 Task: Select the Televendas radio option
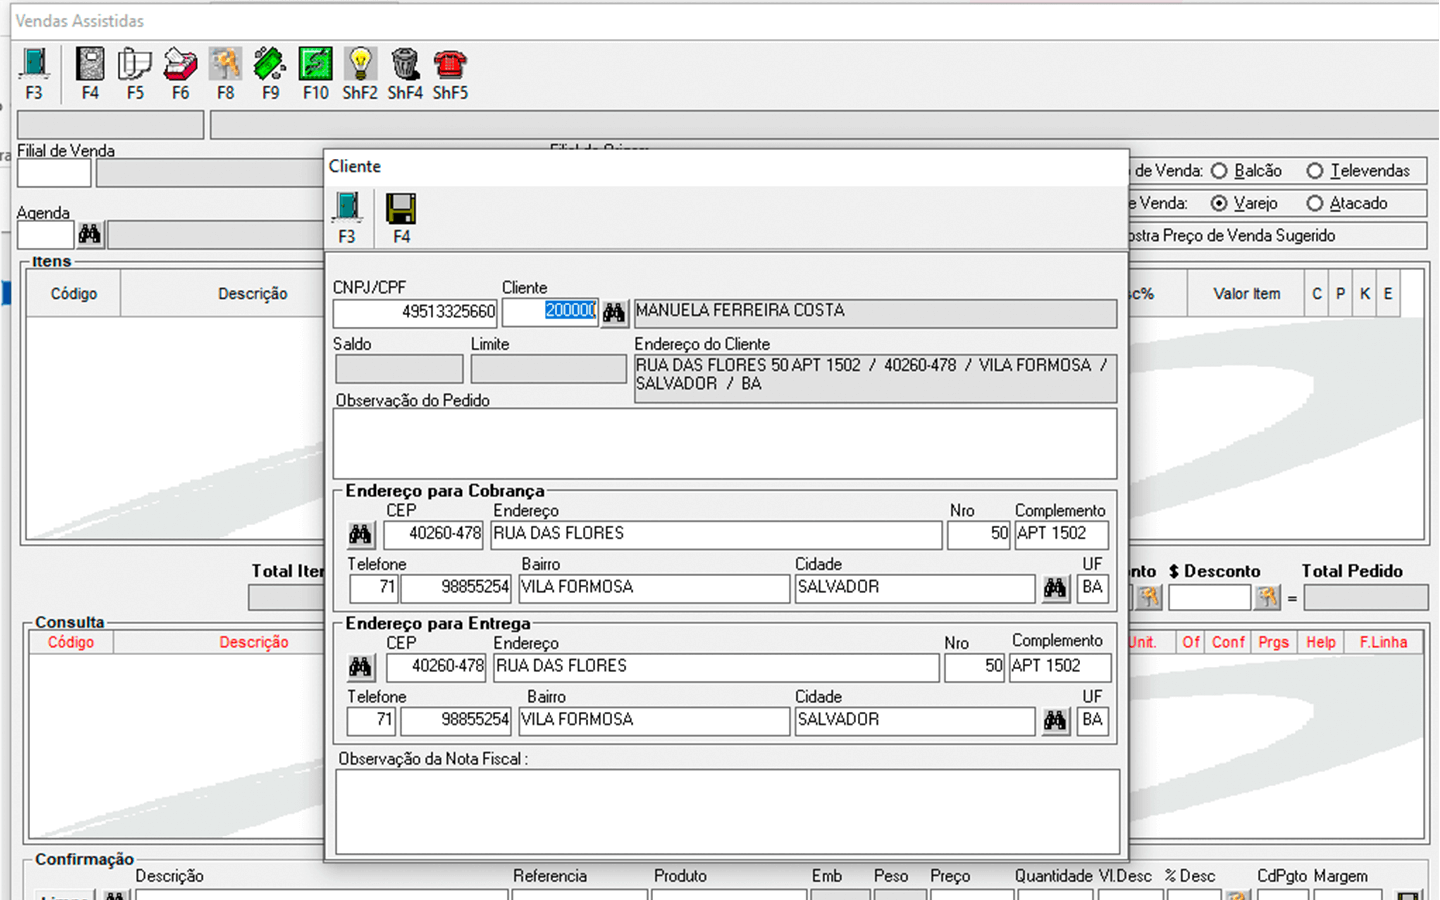coord(1315,171)
